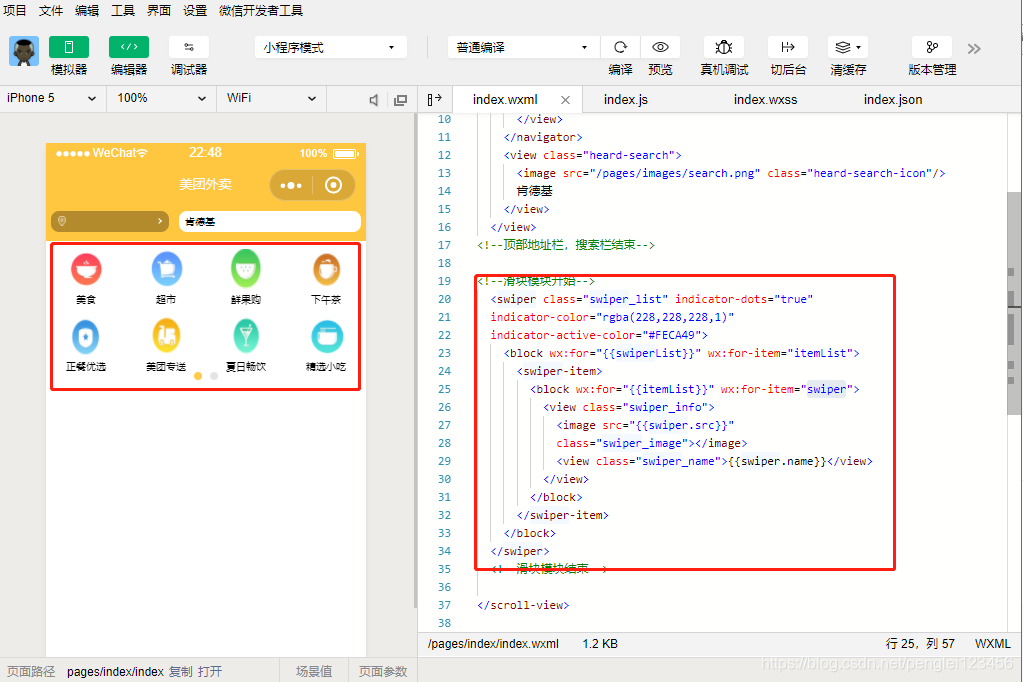The image size is (1023, 682).
Task: Open the 工具 menu
Action: click(x=123, y=10)
